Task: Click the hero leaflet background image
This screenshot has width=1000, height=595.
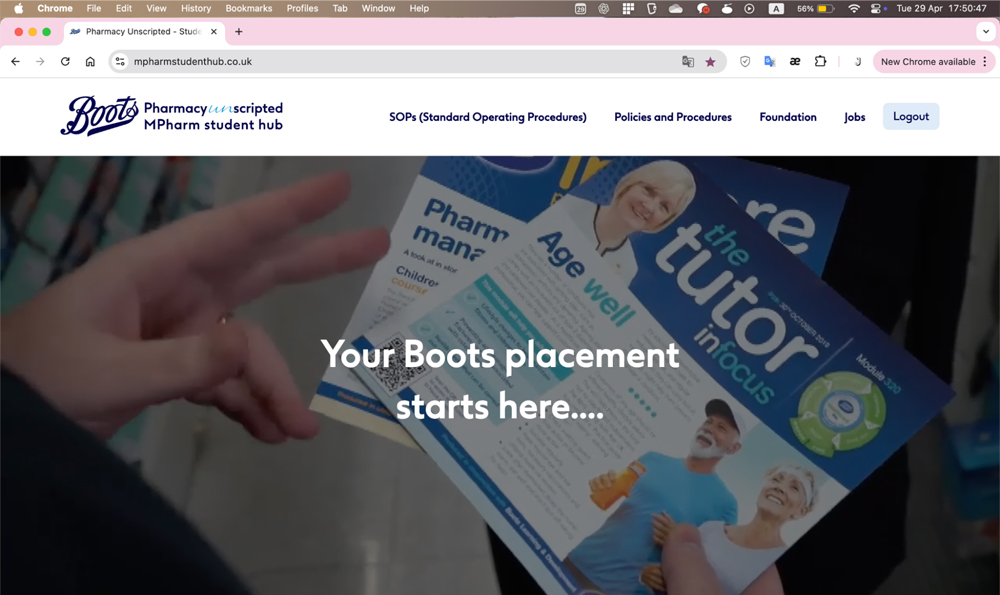Action: pyautogui.click(x=500, y=376)
